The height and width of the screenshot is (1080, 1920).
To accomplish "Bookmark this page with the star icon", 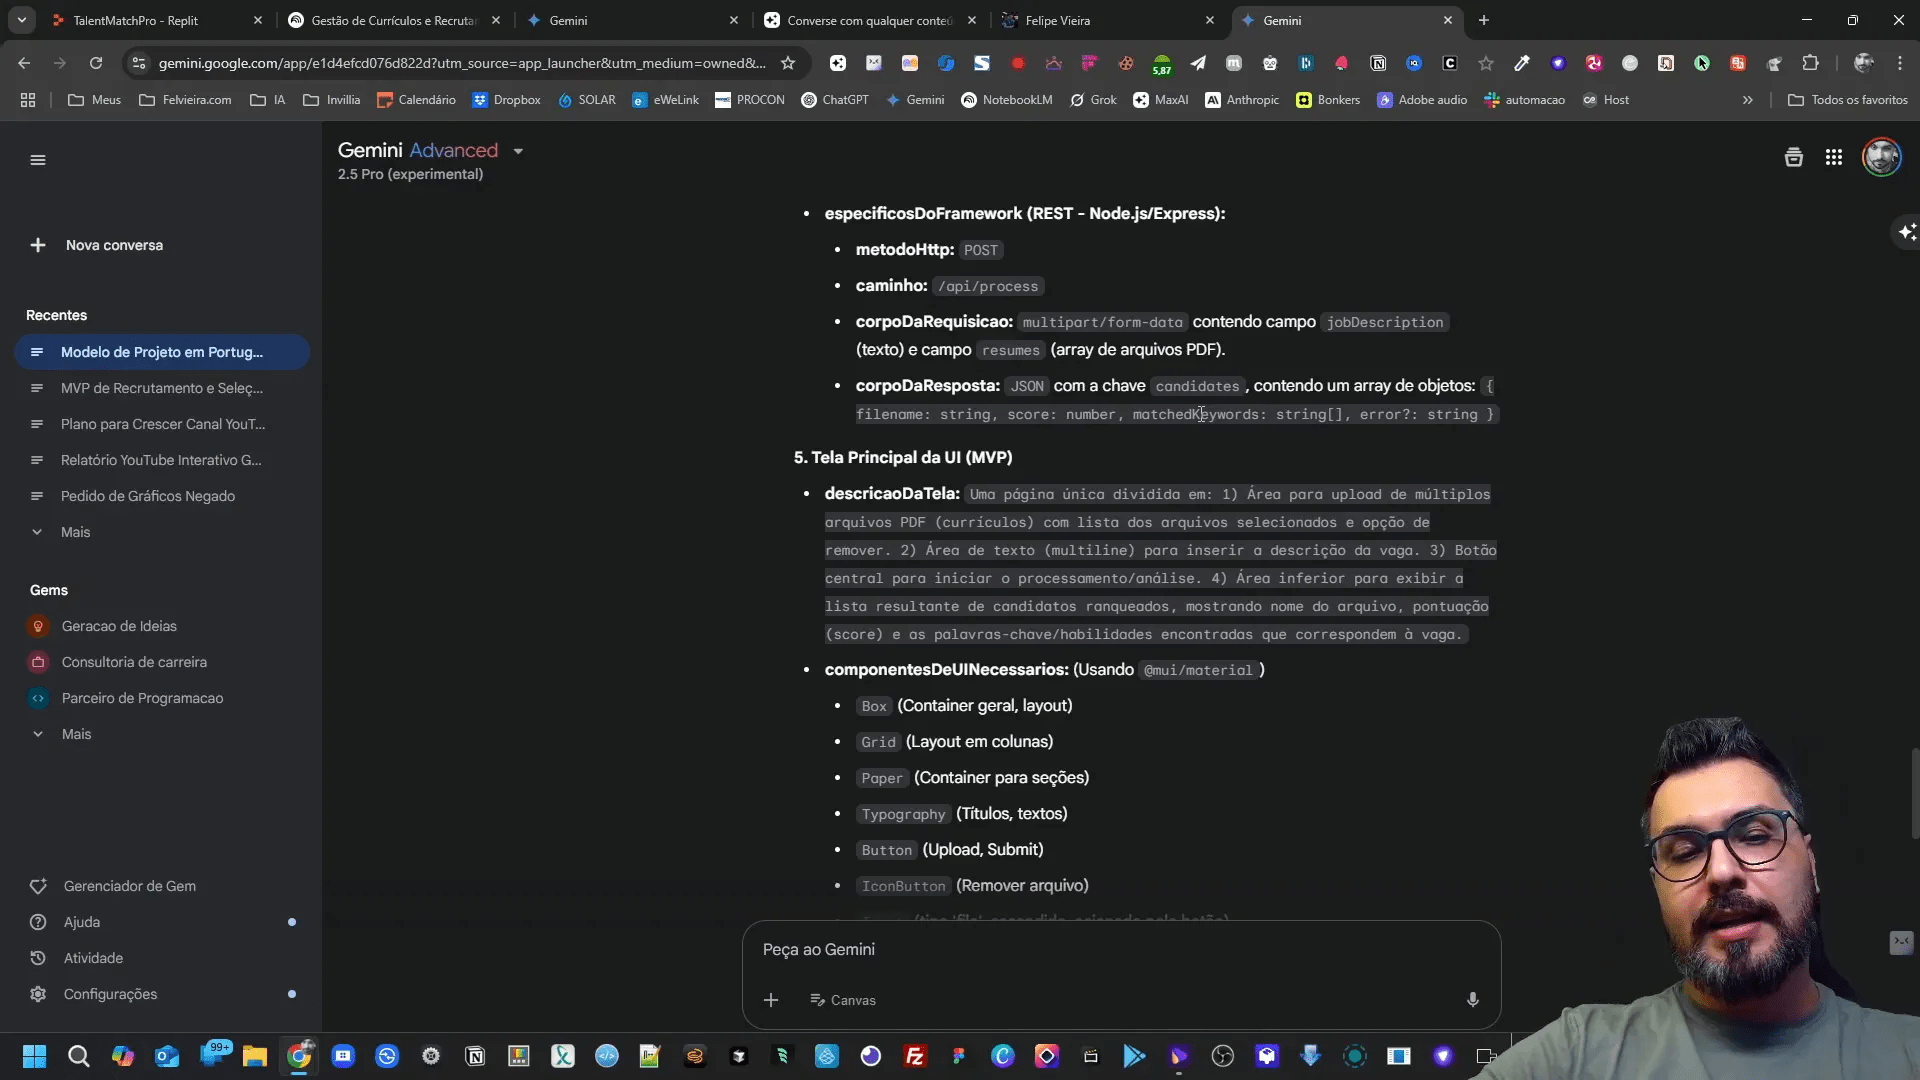I will click(x=788, y=63).
